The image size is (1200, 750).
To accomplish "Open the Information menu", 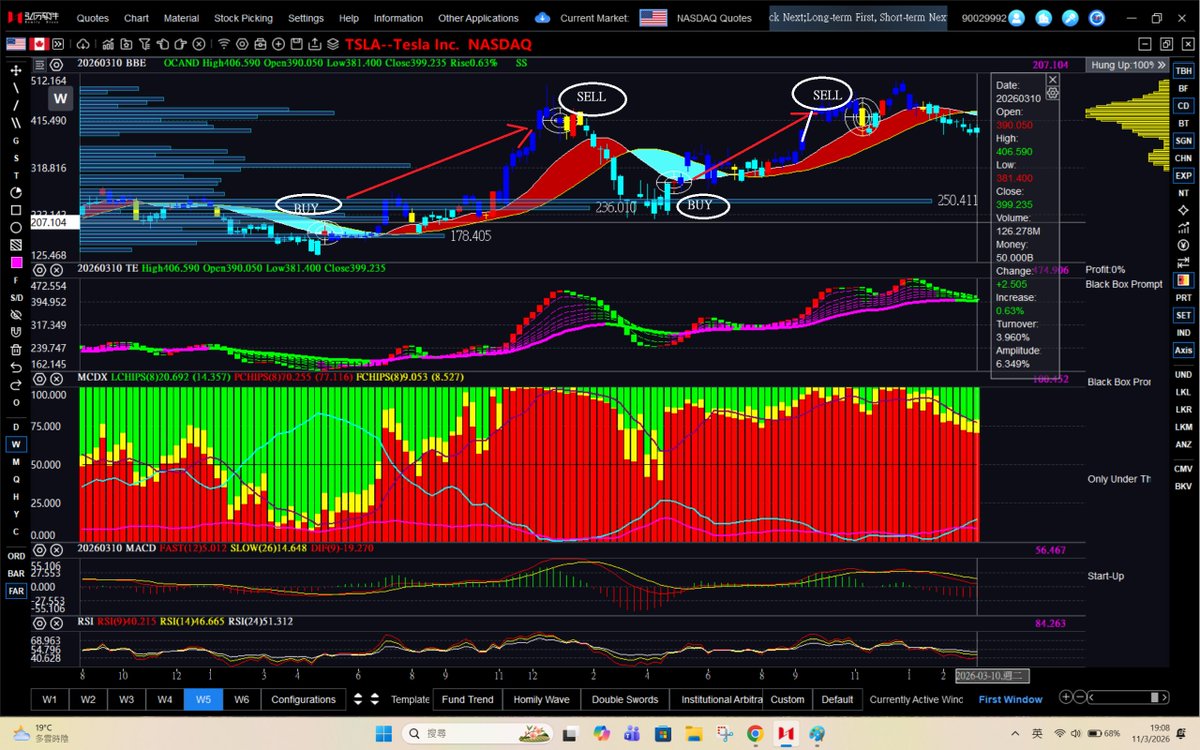I will [x=398, y=18].
